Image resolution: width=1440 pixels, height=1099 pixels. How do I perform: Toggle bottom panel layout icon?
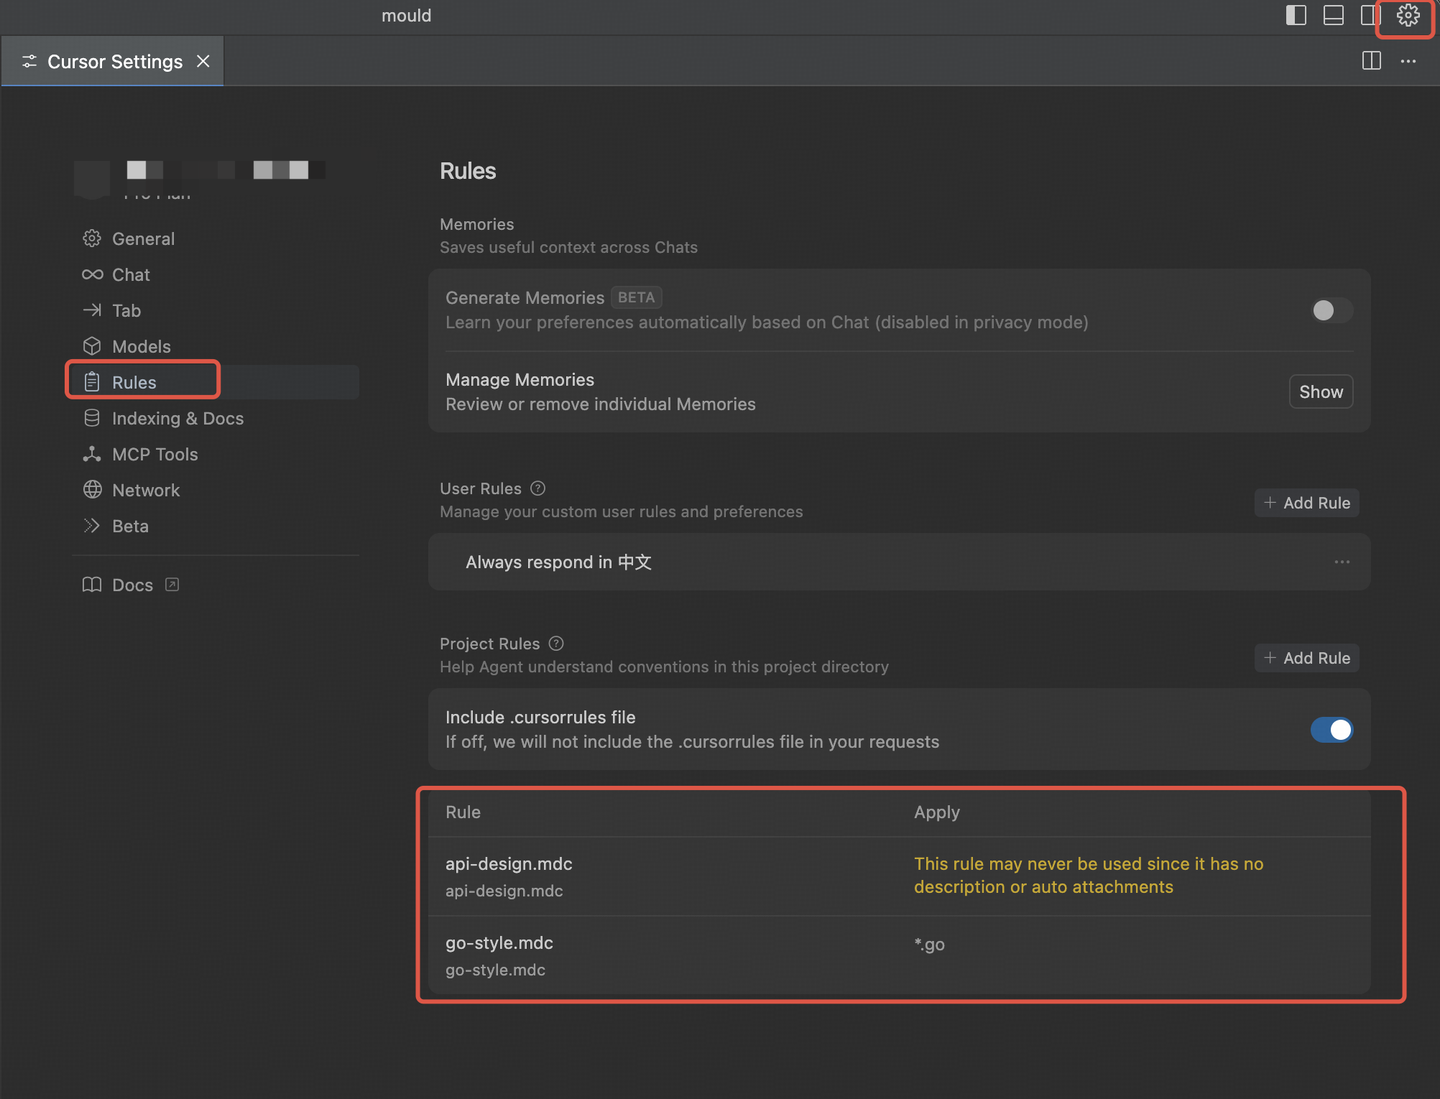coord(1333,15)
